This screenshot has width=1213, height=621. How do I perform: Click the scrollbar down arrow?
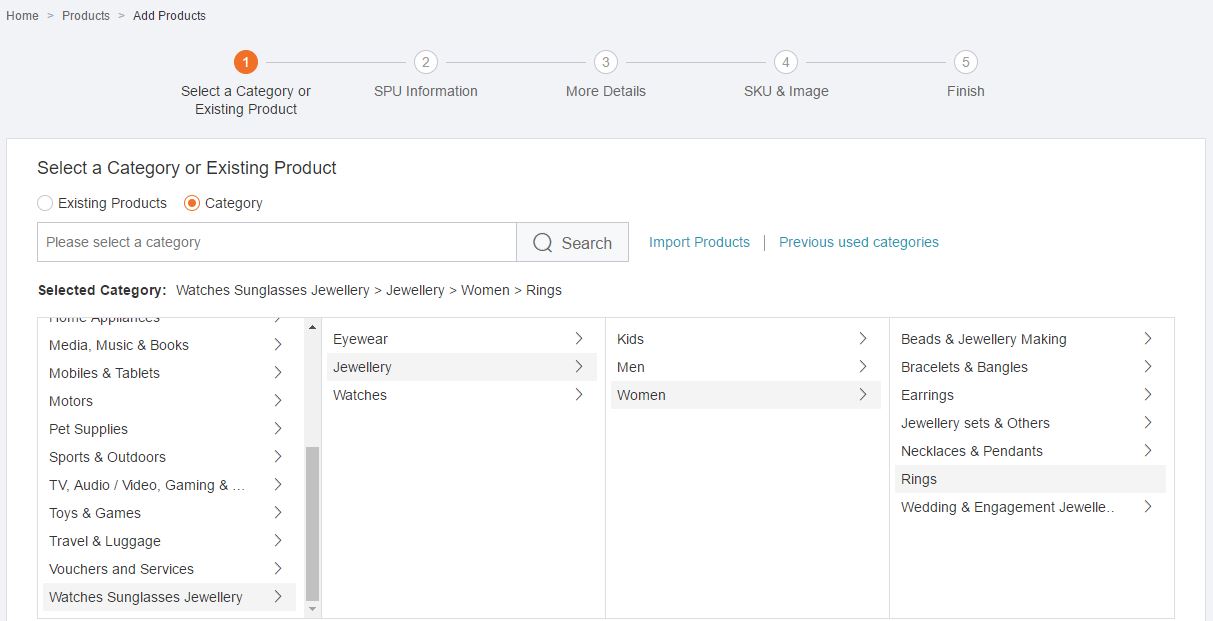pos(312,608)
